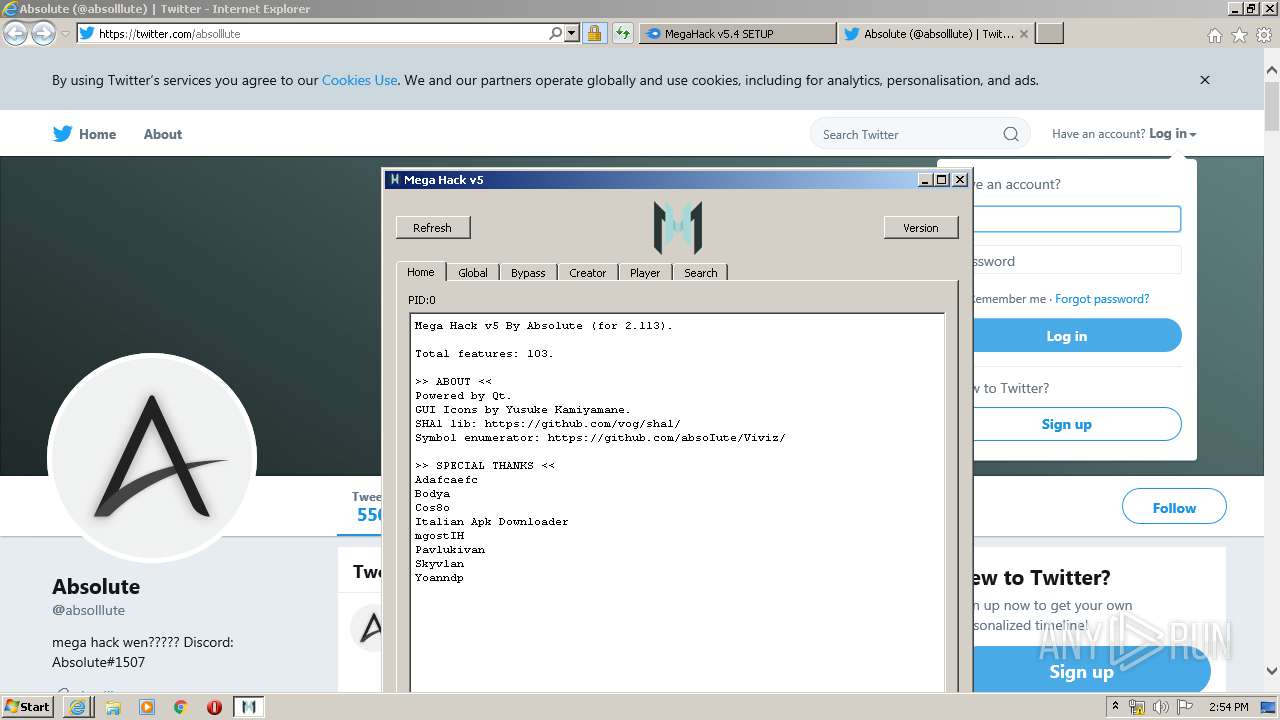Click the 'Italian Apk Downloader' line
1280x720 pixels.
click(492, 522)
